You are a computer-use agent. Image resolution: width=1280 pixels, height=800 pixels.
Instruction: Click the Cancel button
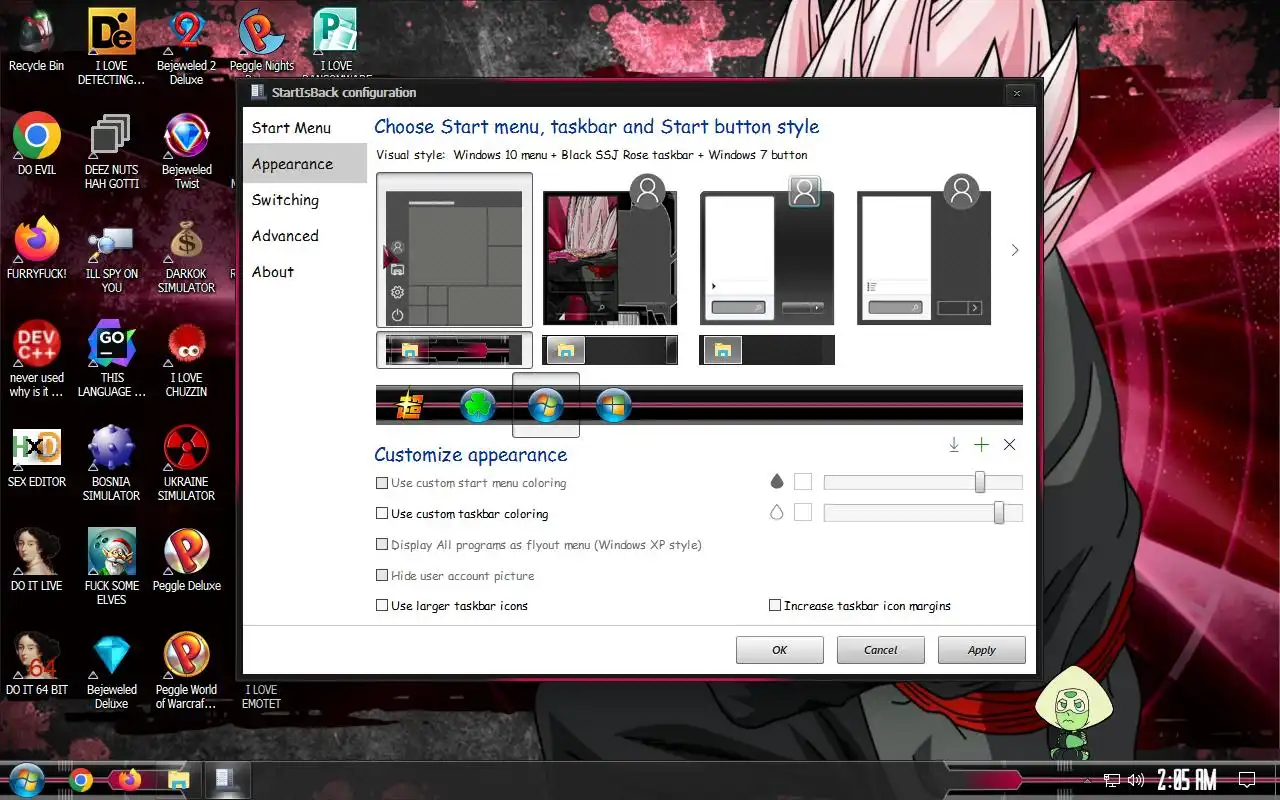click(x=881, y=650)
